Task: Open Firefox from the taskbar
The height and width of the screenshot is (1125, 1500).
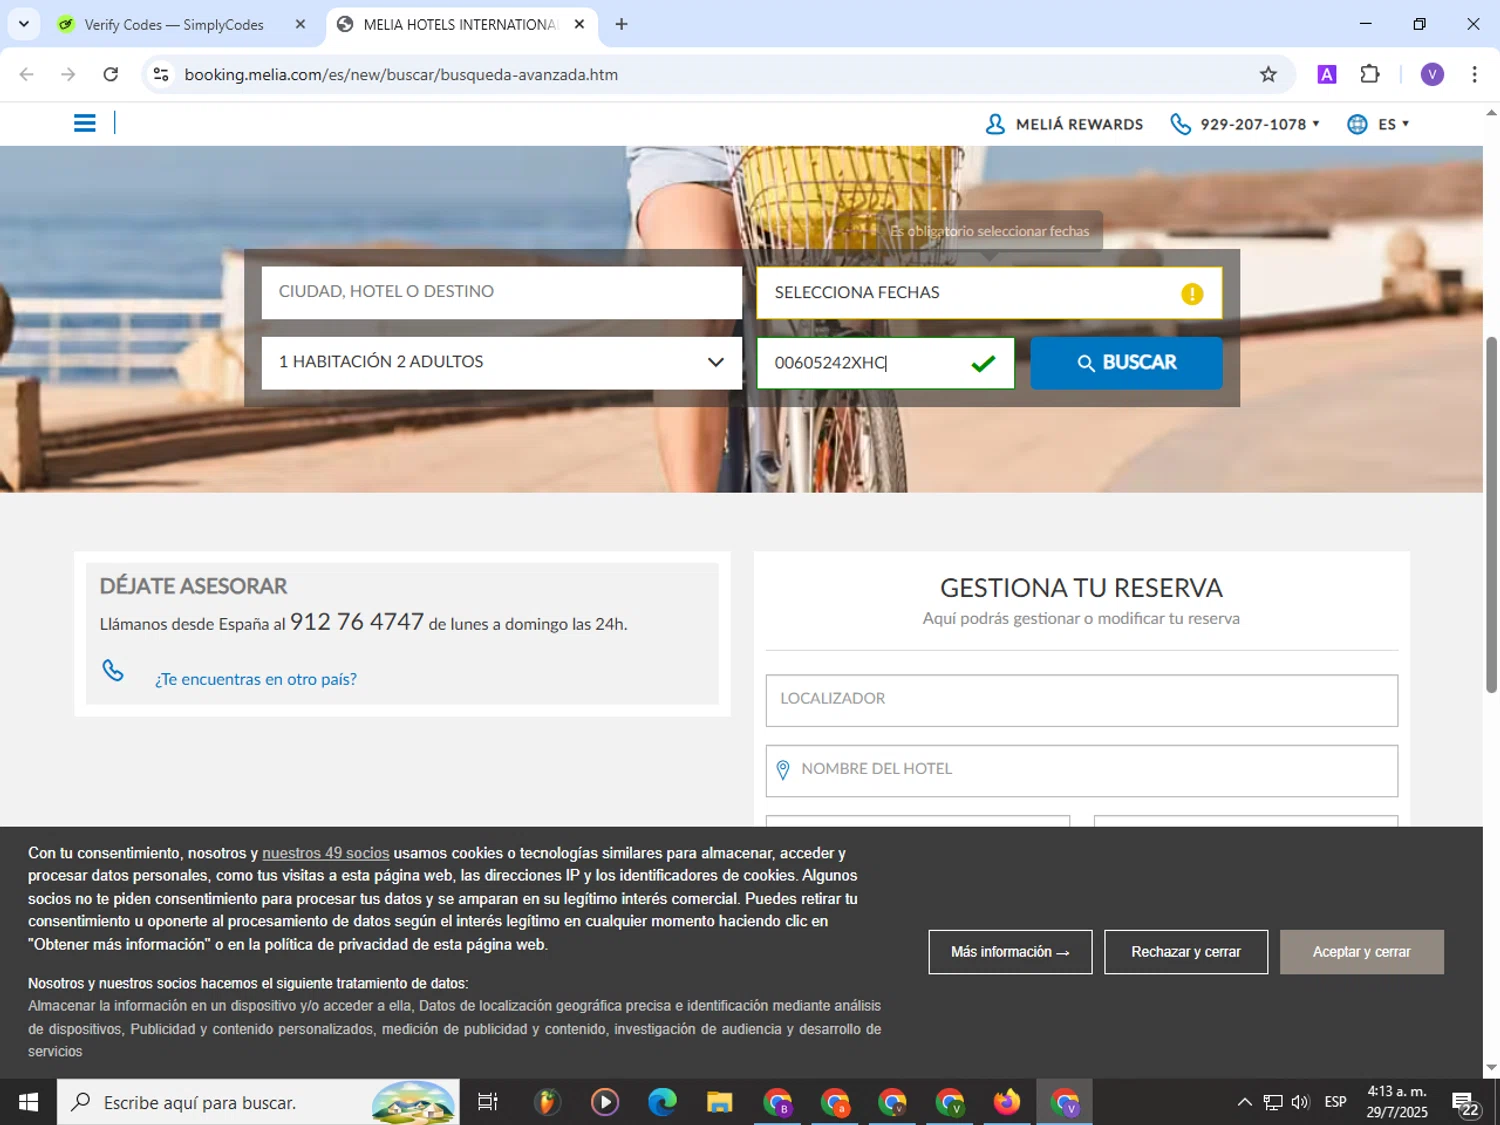Action: pos(1007,1102)
